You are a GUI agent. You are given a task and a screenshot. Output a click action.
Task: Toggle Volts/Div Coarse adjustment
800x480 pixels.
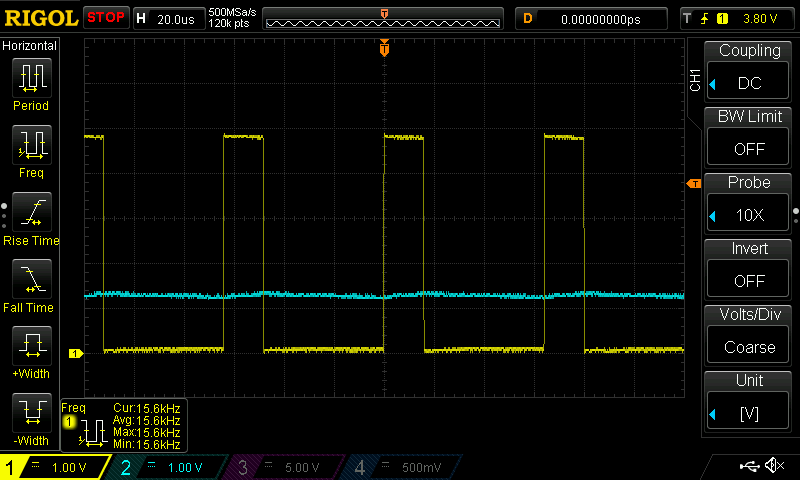(x=748, y=346)
